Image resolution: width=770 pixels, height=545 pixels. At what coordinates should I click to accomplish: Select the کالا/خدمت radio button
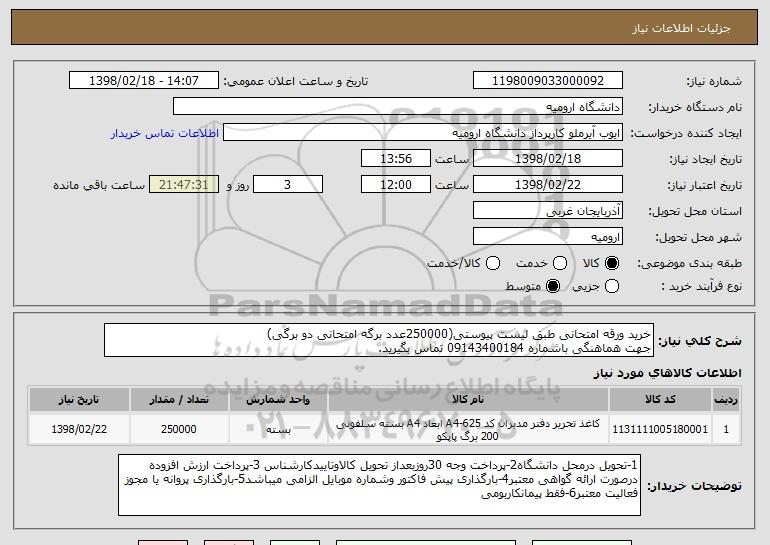(x=493, y=263)
